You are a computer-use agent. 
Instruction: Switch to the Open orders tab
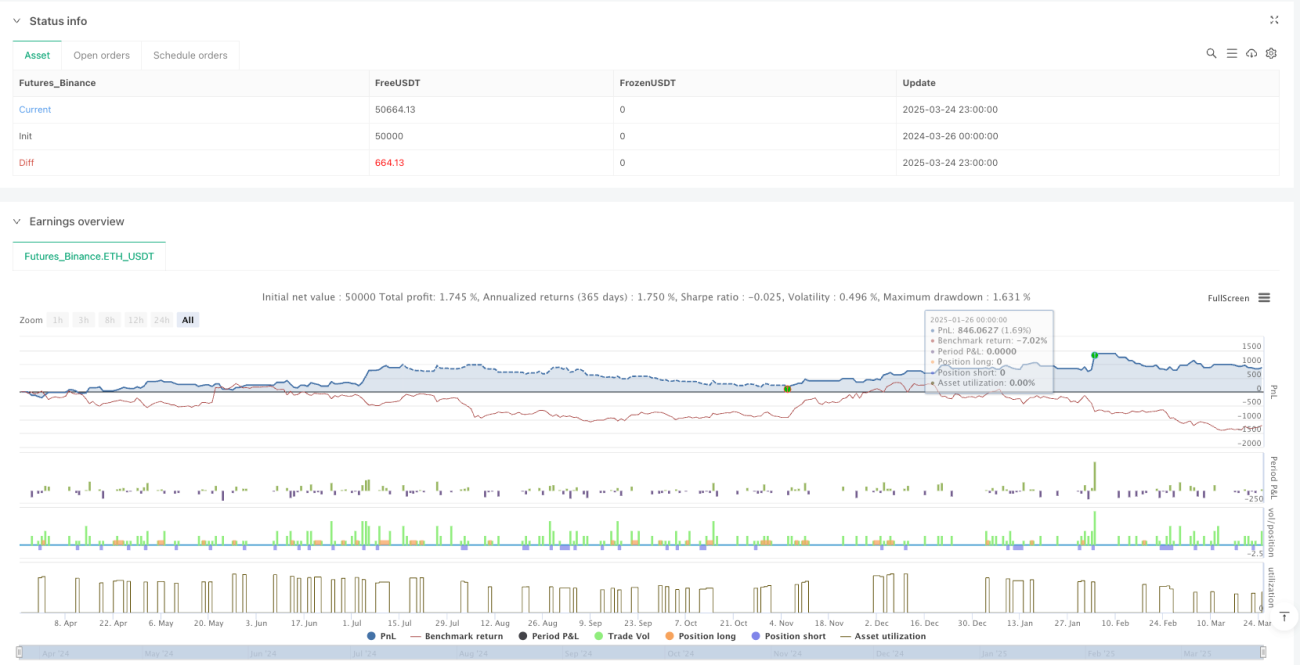point(102,55)
